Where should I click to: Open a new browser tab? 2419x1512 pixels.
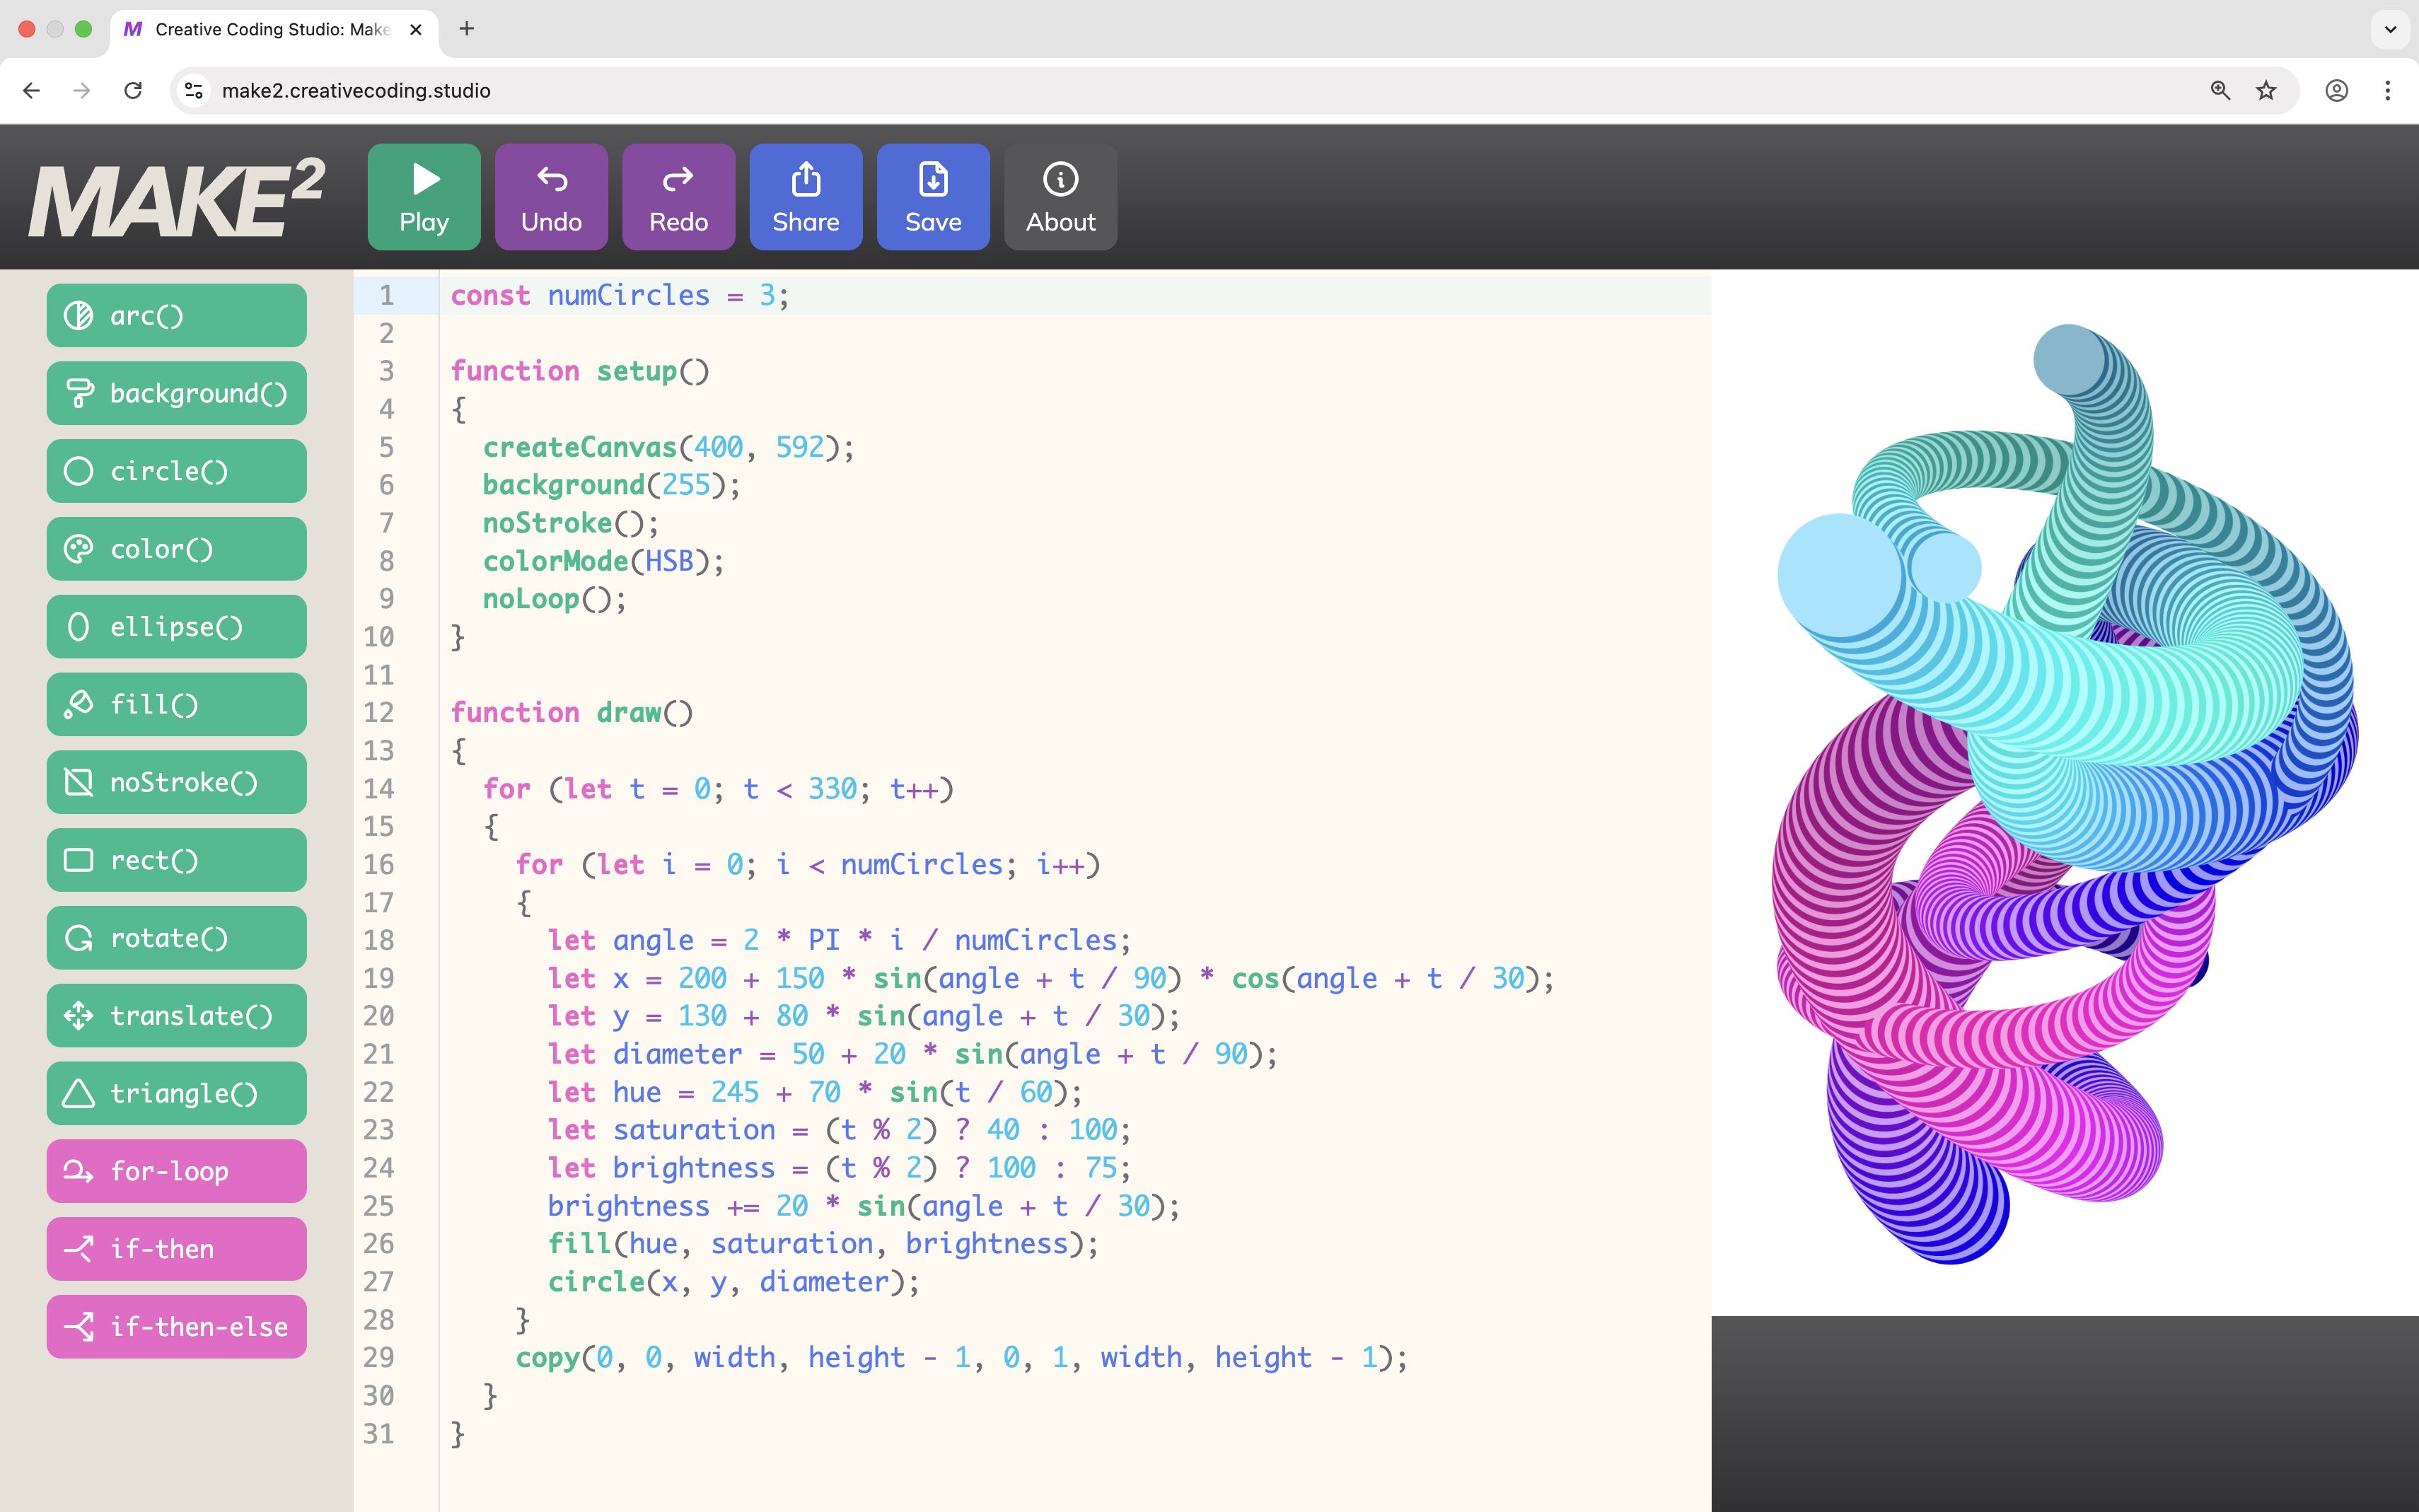coord(466,29)
